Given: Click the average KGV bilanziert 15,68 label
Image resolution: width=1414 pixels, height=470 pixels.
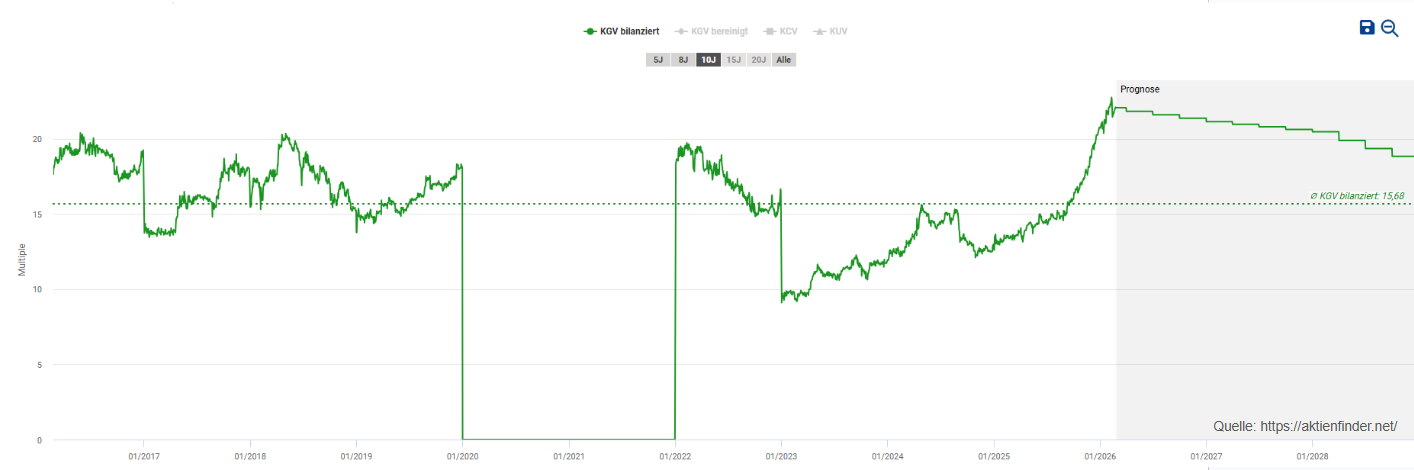Looking at the screenshot, I should (x=1357, y=196).
